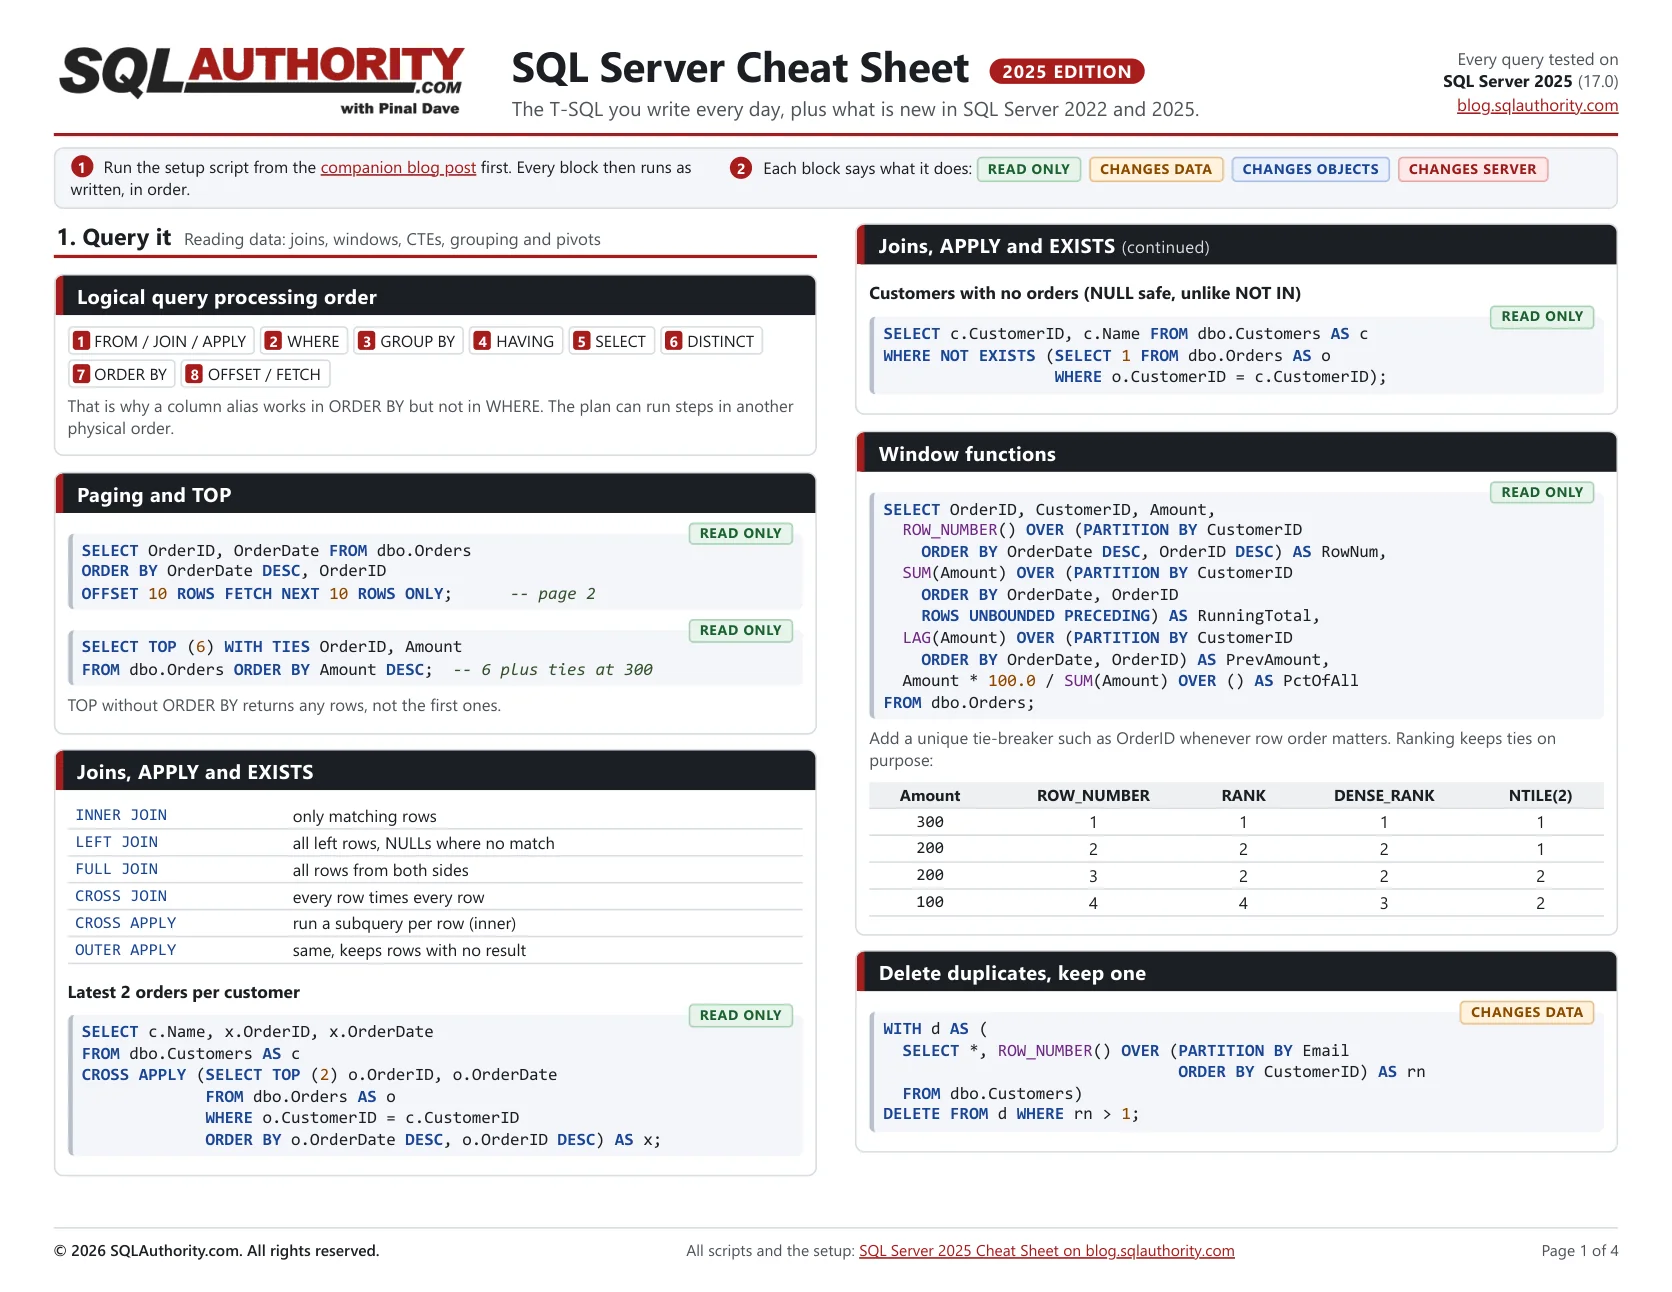
Task: Click READ ONLY badge on CROSS APPLY query
Action: tap(740, 1015)
